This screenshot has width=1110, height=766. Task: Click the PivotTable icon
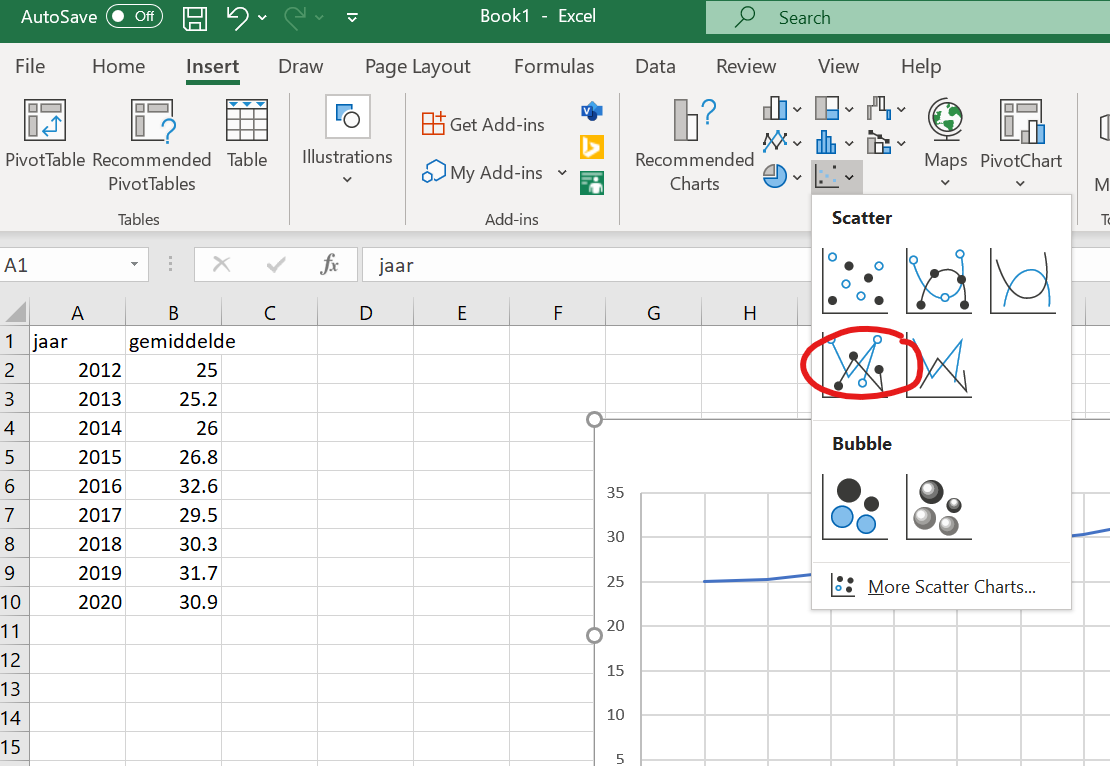pyautogui.click(x=45, y=120)
